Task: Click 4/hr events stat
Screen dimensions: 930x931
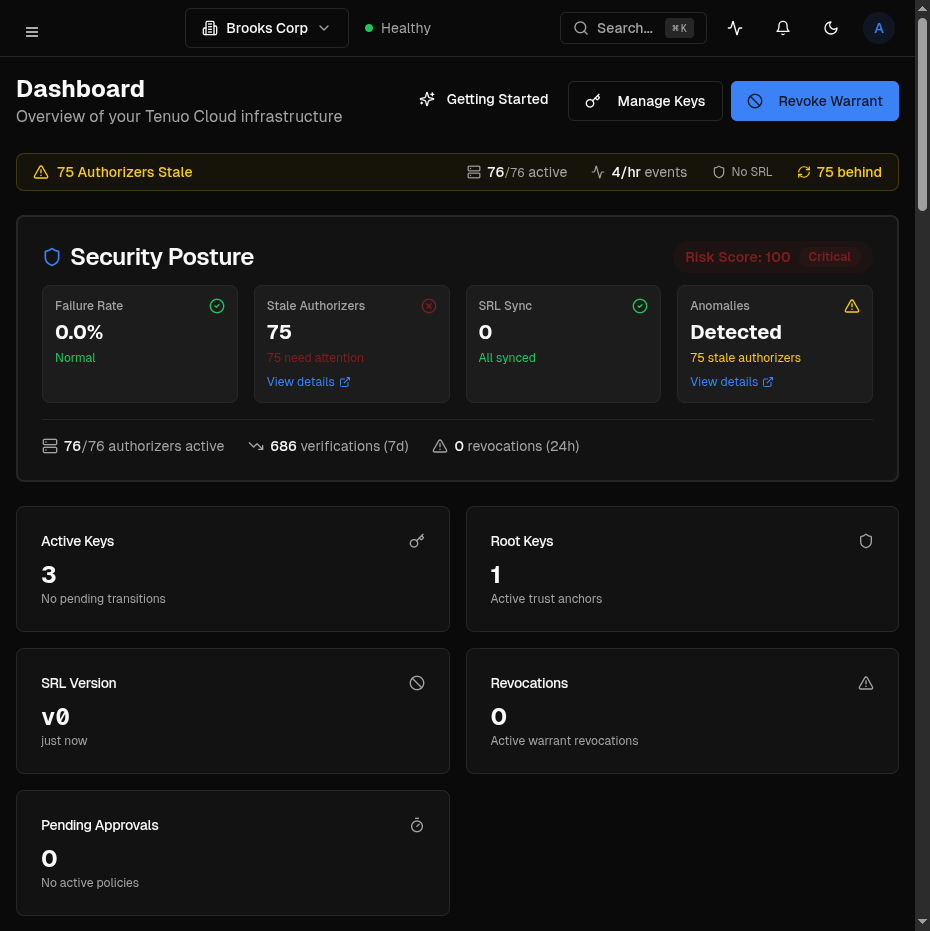Action: click(639, 172)
